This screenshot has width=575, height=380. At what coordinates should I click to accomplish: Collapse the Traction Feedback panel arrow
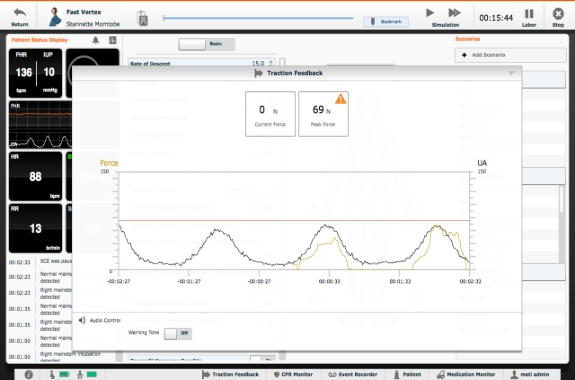click(x=512, y=73)
